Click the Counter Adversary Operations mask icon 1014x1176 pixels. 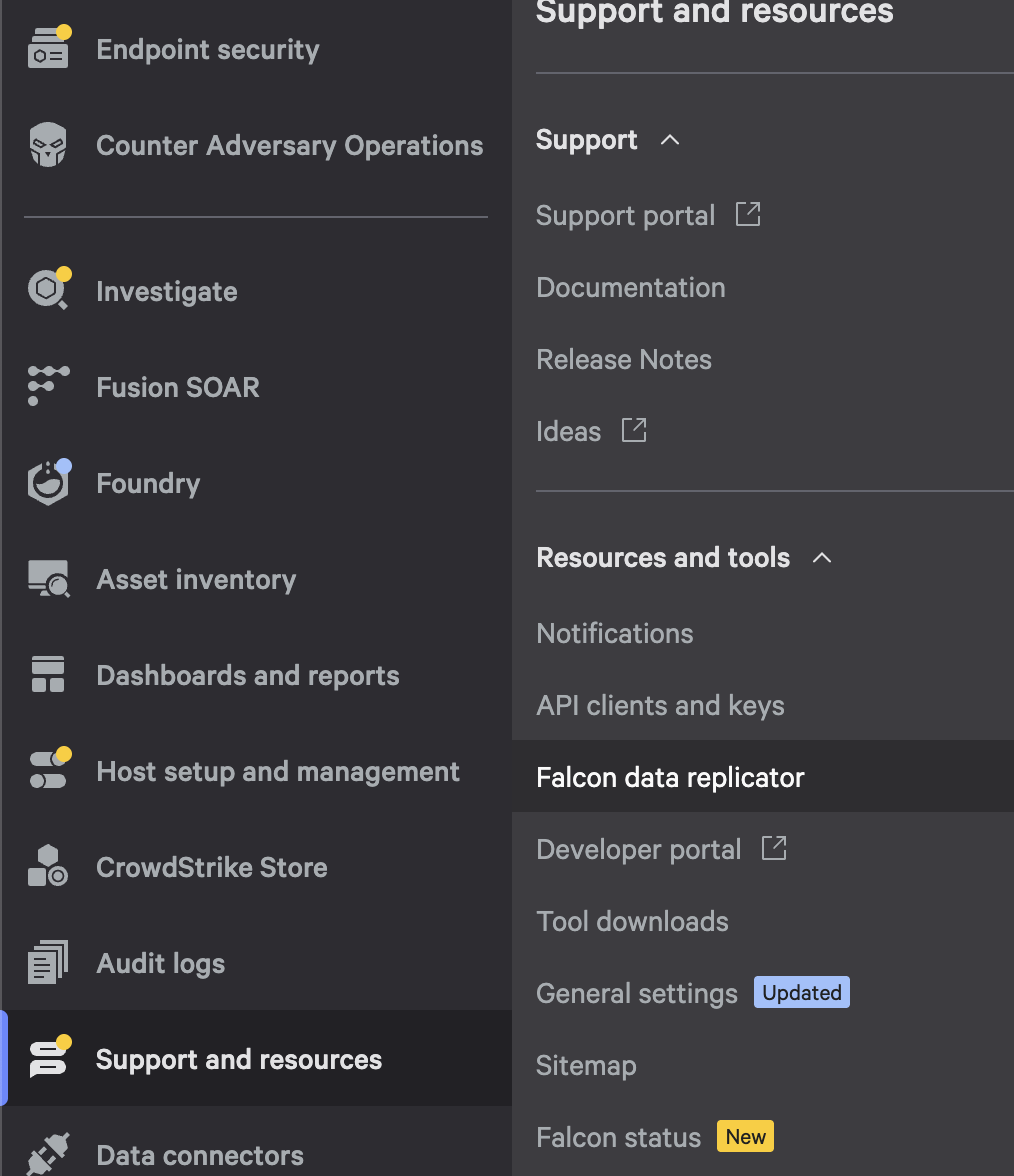tap(48, 146)
